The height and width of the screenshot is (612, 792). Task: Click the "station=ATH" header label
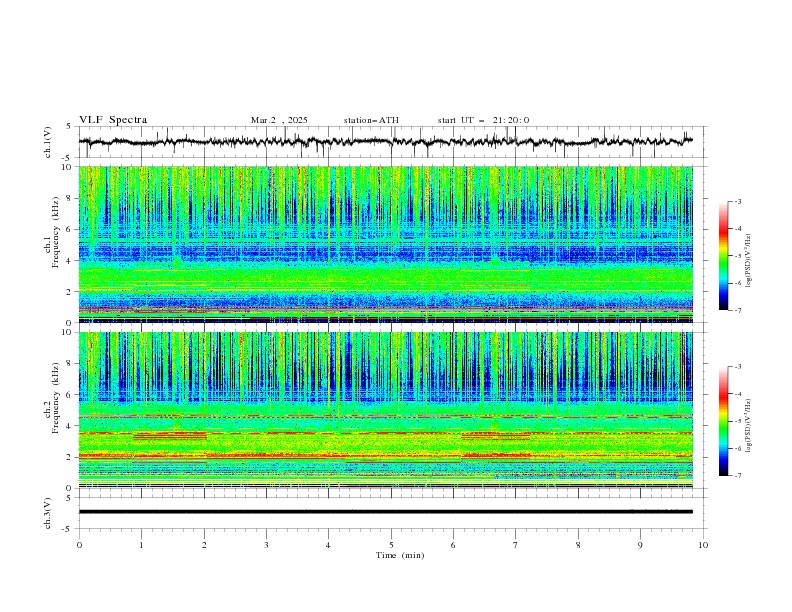pos(371,120)
